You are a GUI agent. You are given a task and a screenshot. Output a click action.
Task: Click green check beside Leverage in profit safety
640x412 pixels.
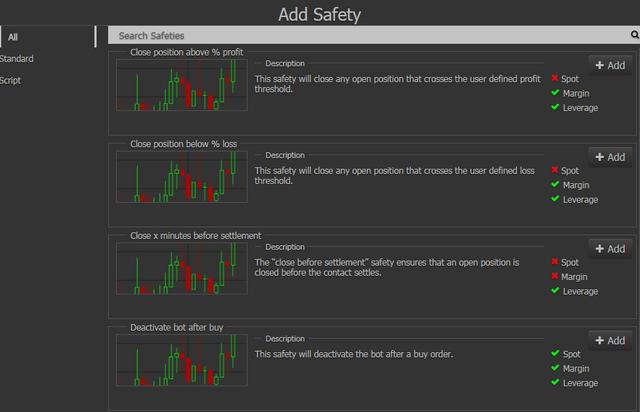coord(555,107)
